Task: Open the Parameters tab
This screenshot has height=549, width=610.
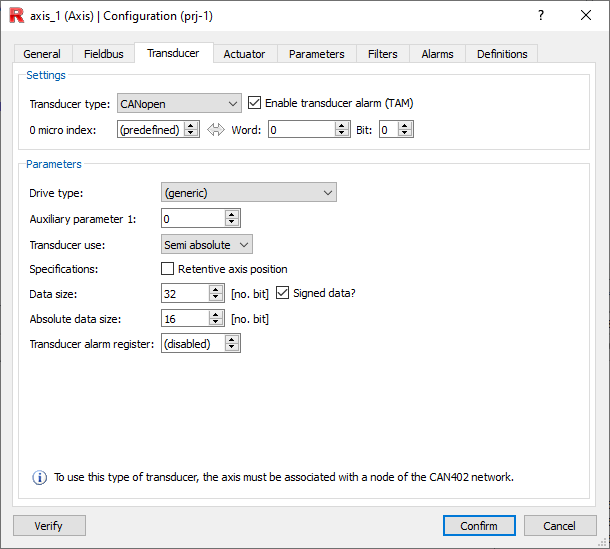Action: point(317,54)
